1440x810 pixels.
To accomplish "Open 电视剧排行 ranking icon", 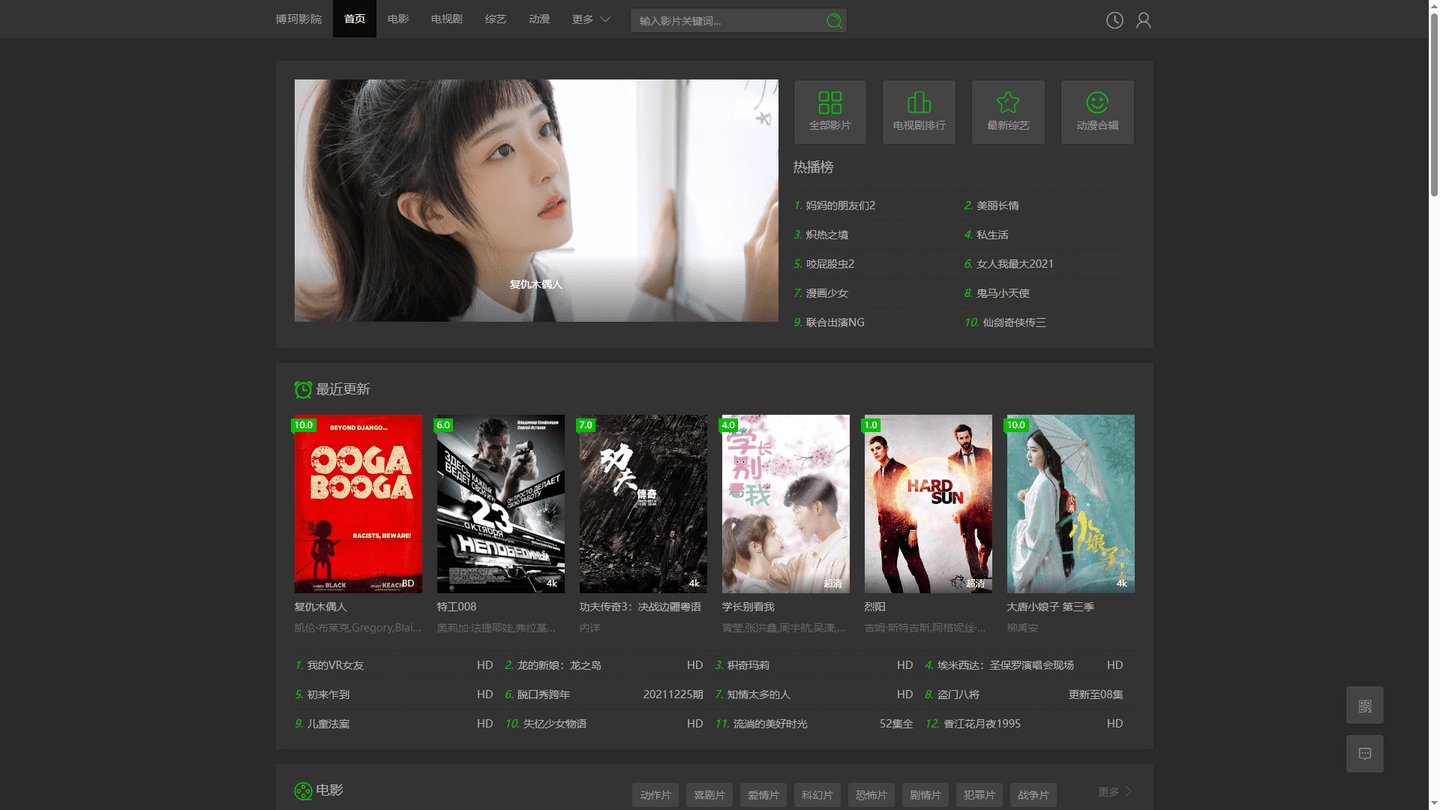I will click(919, 102).
